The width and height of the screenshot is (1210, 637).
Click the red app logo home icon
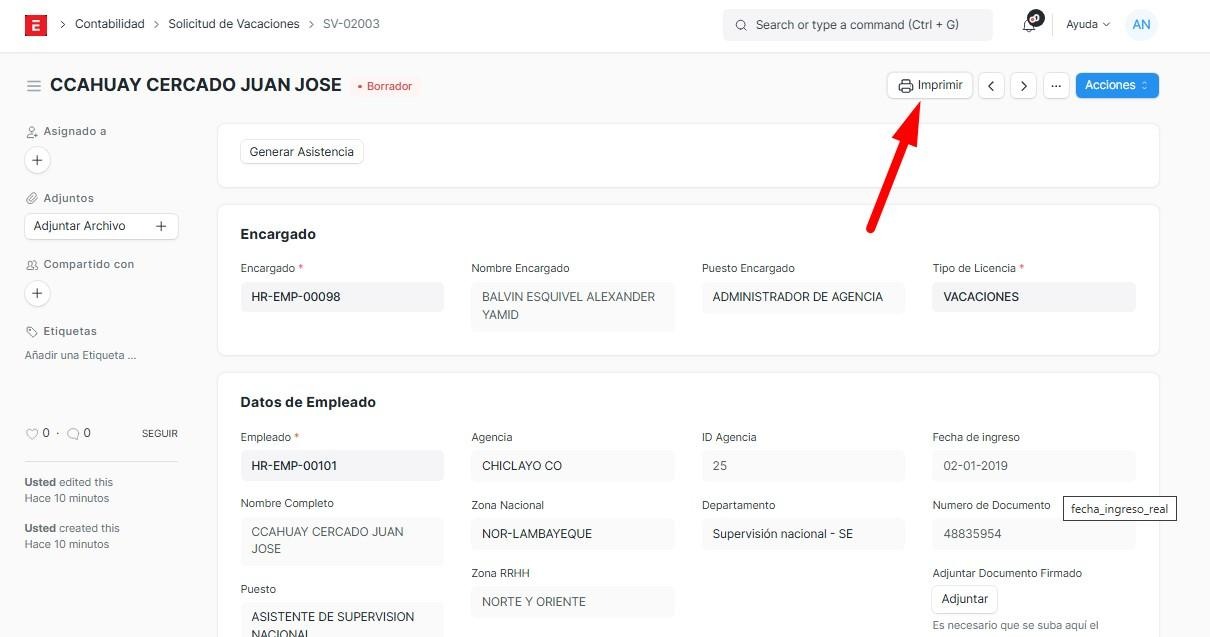tap(36, 25)
